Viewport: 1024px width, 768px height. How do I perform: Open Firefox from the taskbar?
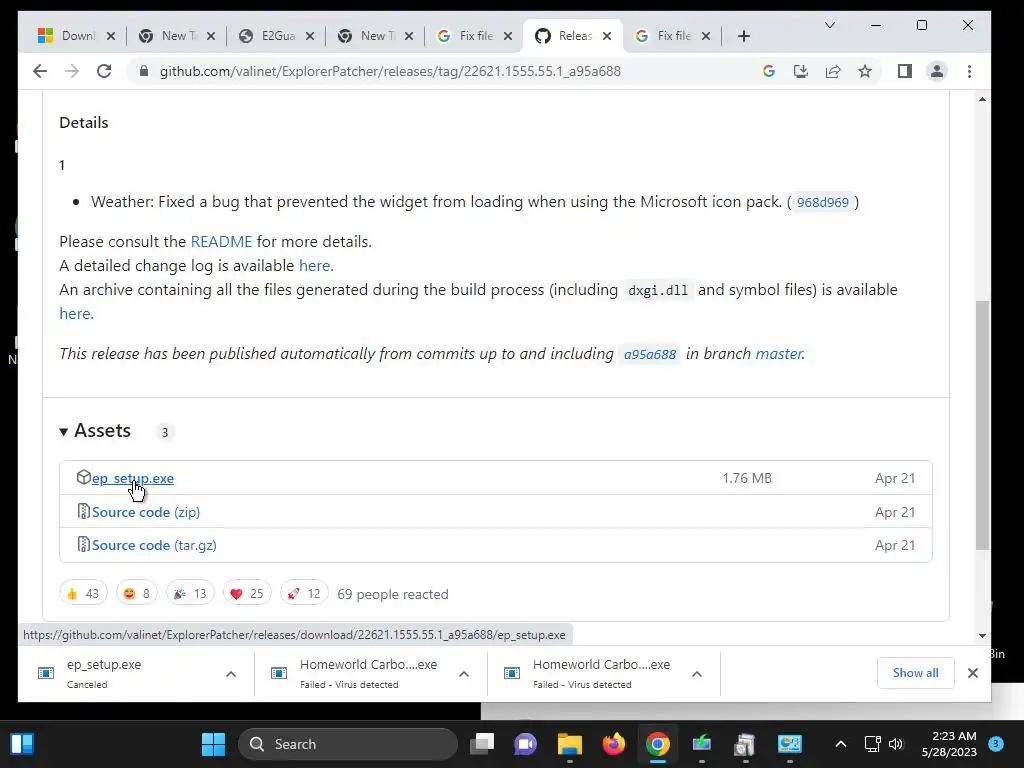tap(613, 744)
